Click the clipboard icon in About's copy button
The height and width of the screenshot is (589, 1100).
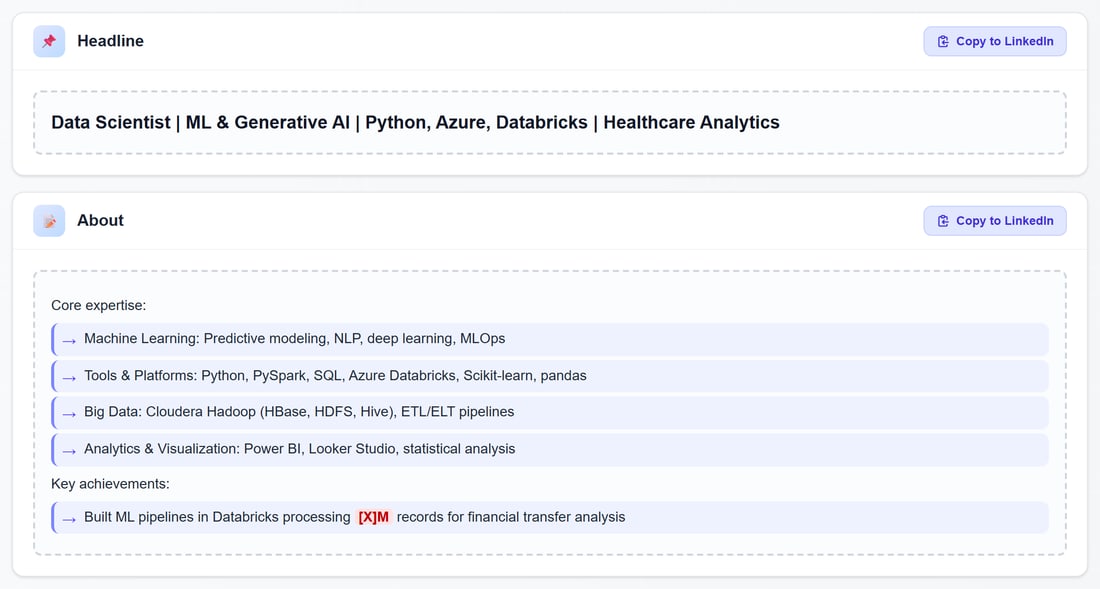pyautogui.click(x=943, y=221)
